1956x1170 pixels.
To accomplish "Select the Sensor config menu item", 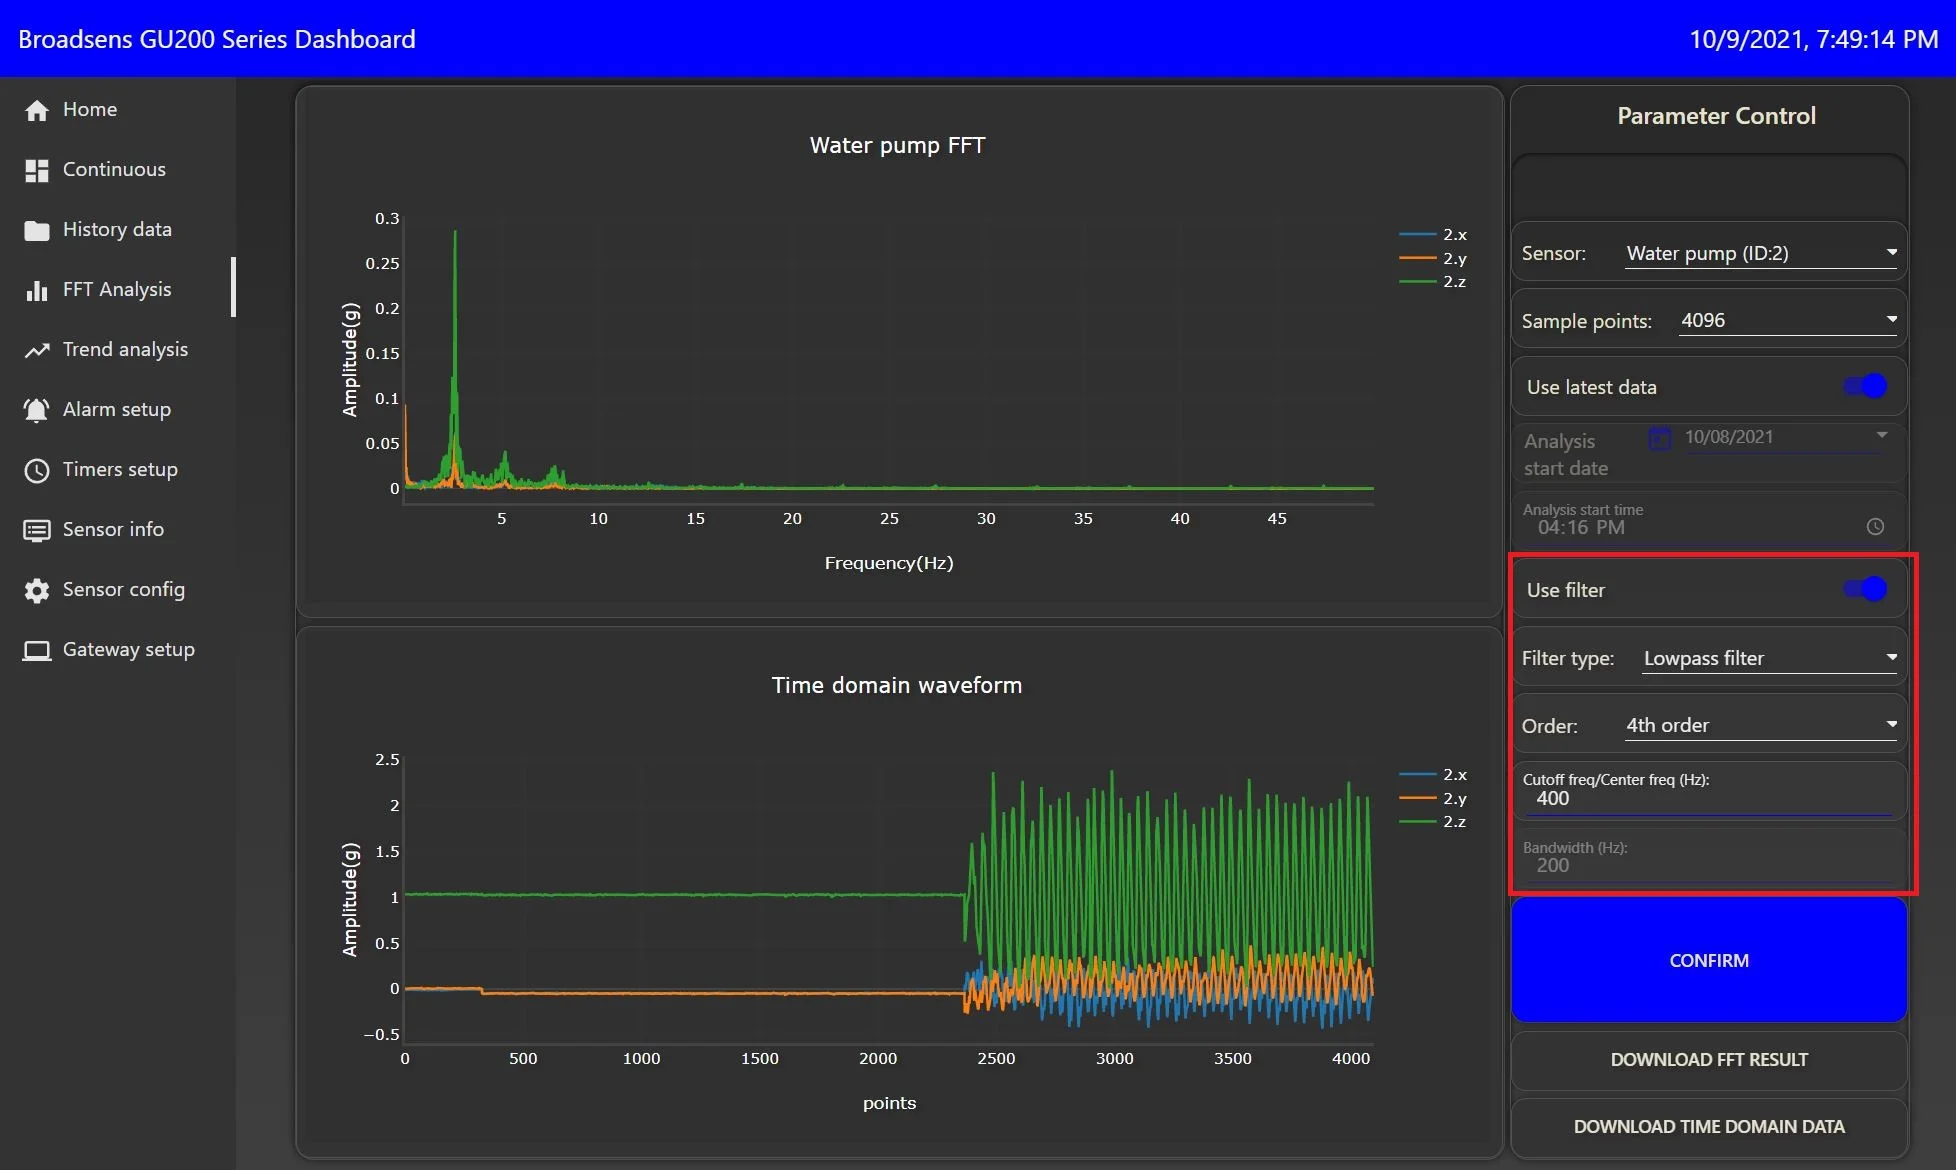I will [x=123, y=588].
